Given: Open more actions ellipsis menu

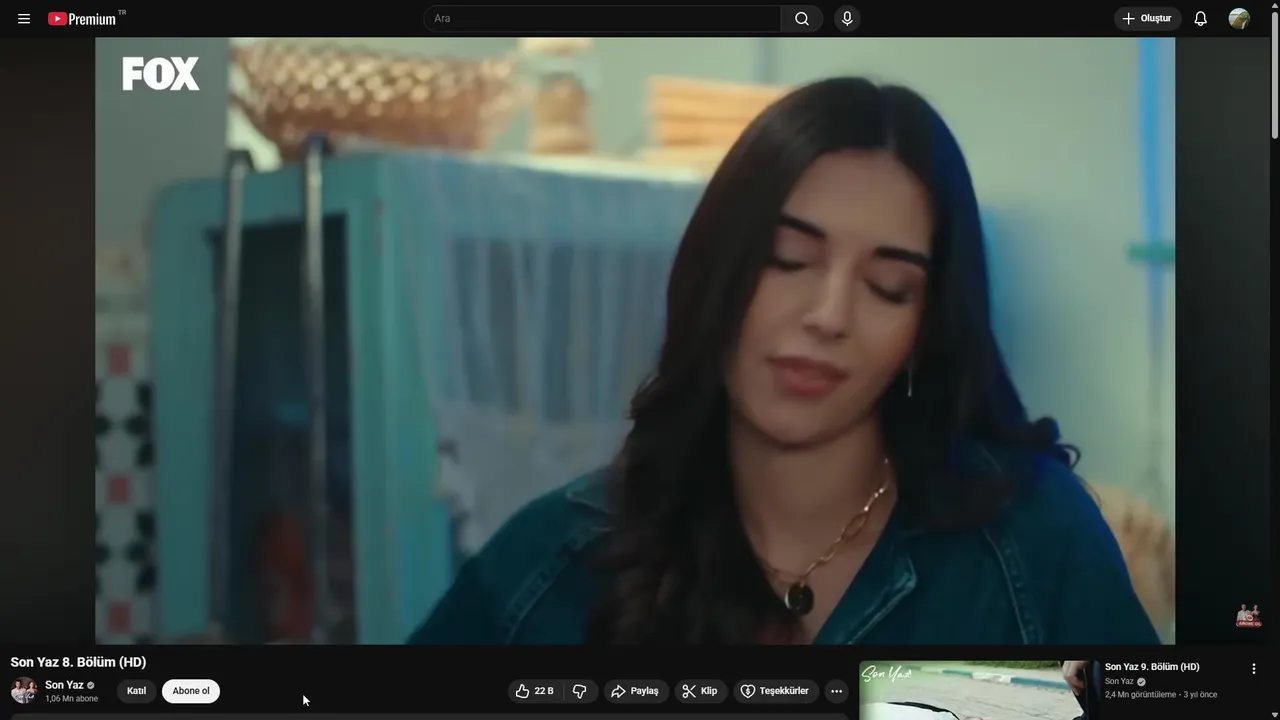Looking at the screenshot, I should pyautogui.click(x=837, y=691).
